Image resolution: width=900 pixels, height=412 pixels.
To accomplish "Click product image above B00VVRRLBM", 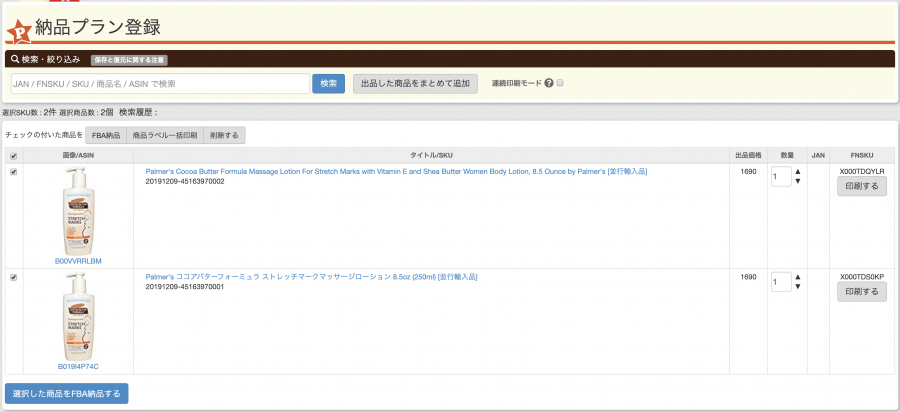I will [78, 211].
